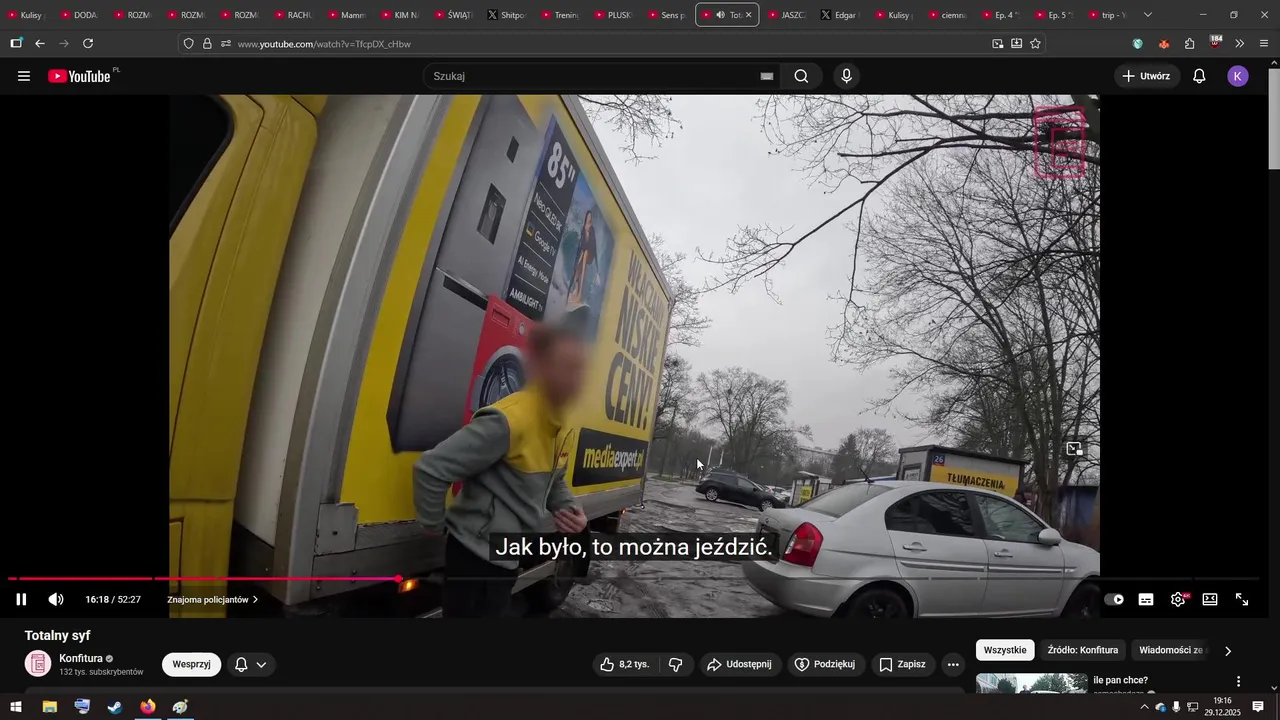
Task: Open the 'ile pan chce?' video thumbnail
Action: pyautogui.click(x=1031, y=684)
